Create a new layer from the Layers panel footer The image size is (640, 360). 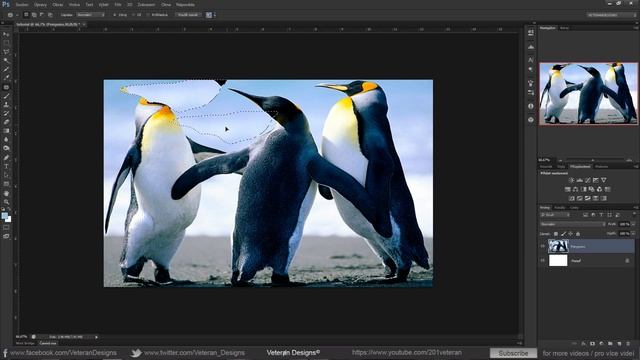coord(619,344)
